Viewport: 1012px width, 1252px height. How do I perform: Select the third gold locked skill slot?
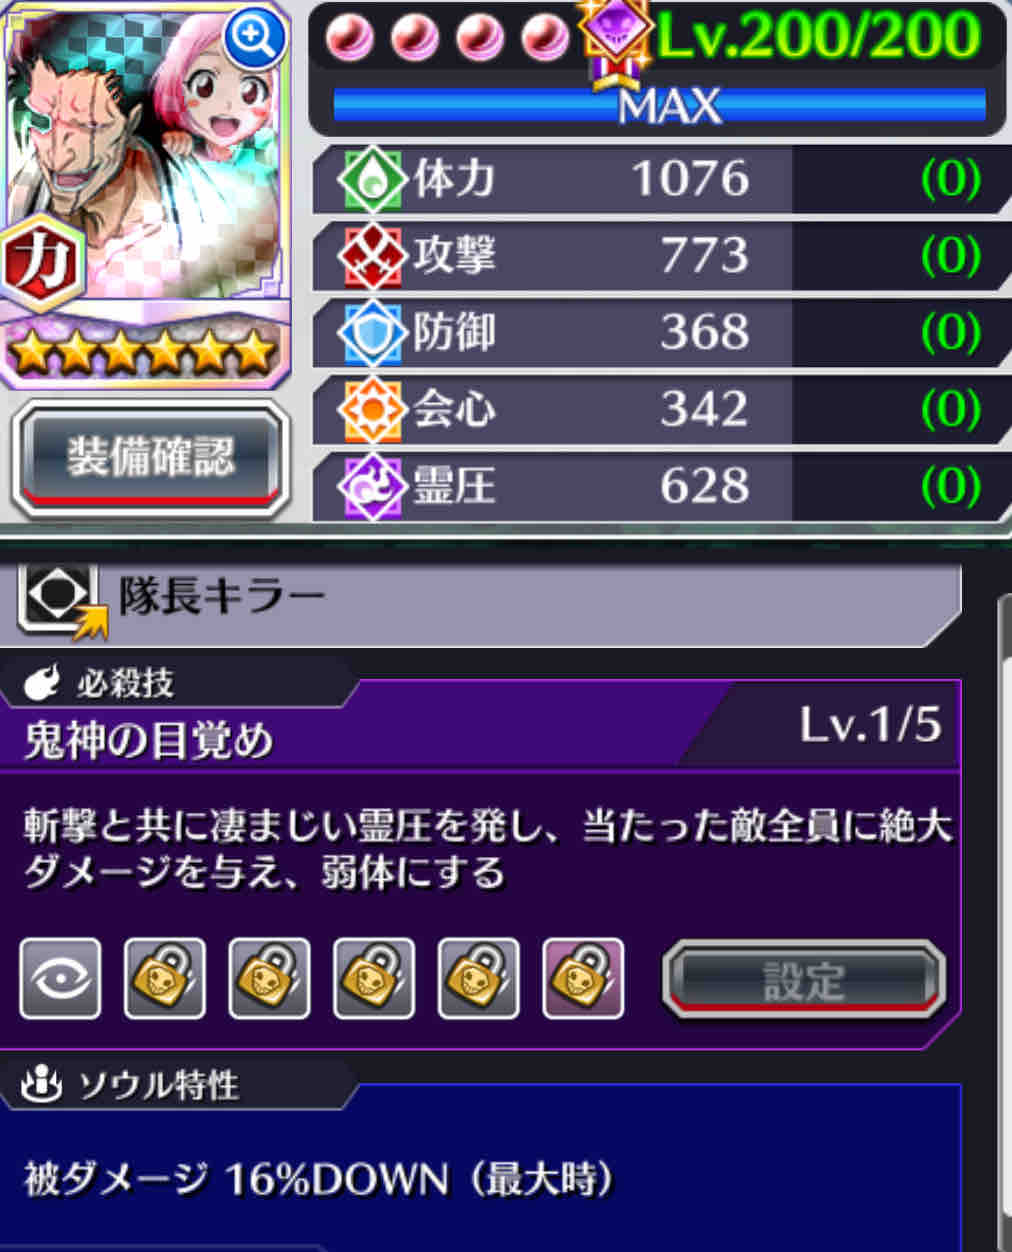(x=374, y=979)
